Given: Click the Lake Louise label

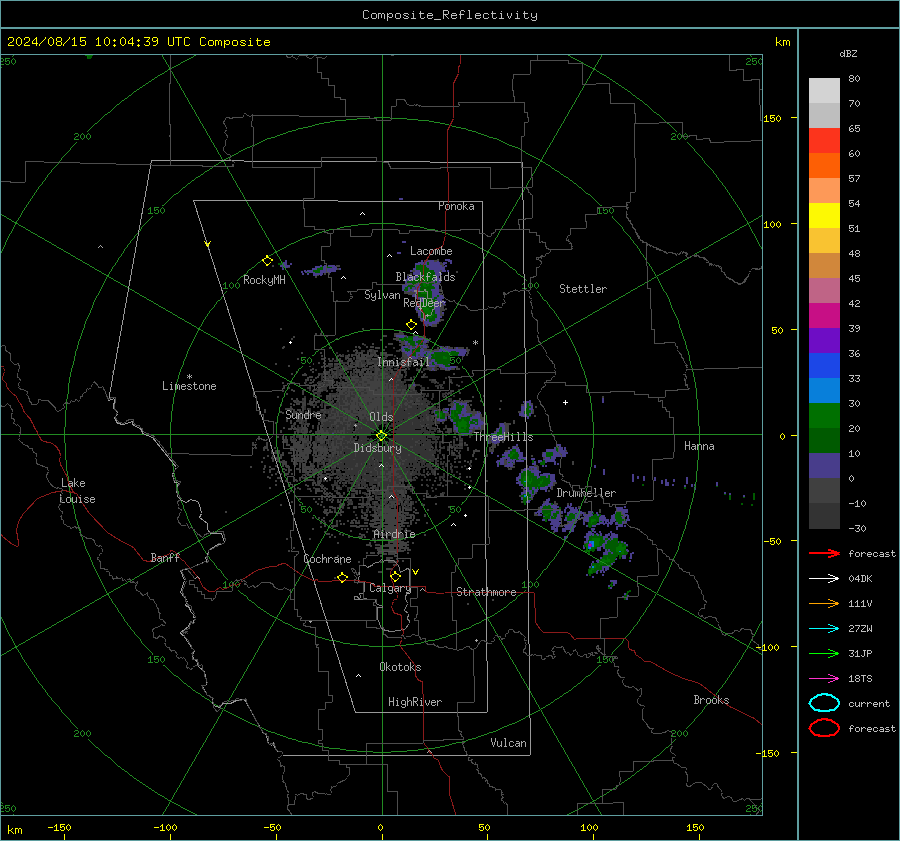Looking at the screenshot, I should (77, 491).
